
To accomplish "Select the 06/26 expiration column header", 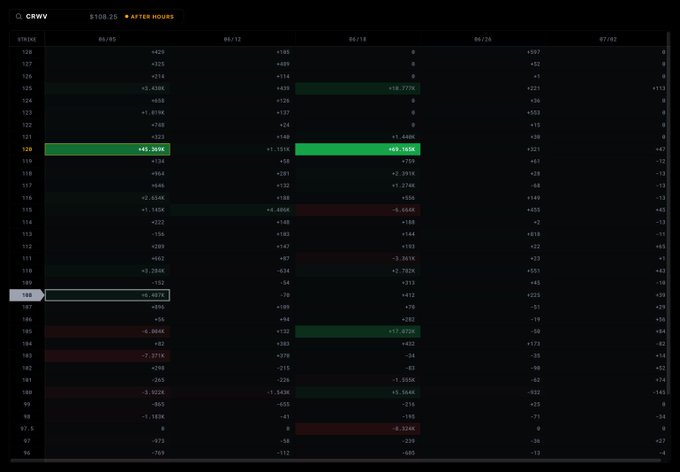I will coord(483,39).
